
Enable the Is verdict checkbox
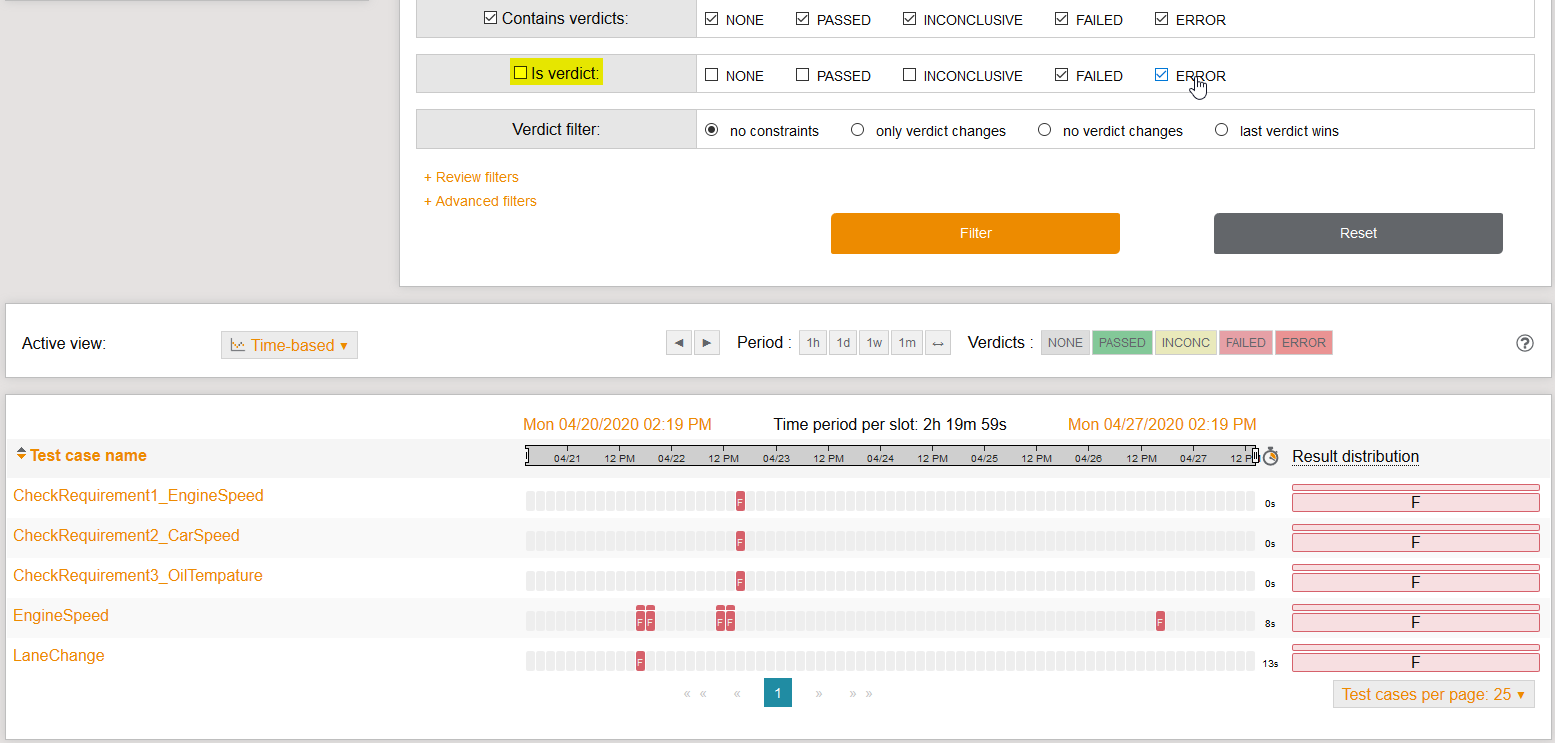[520, 73]
